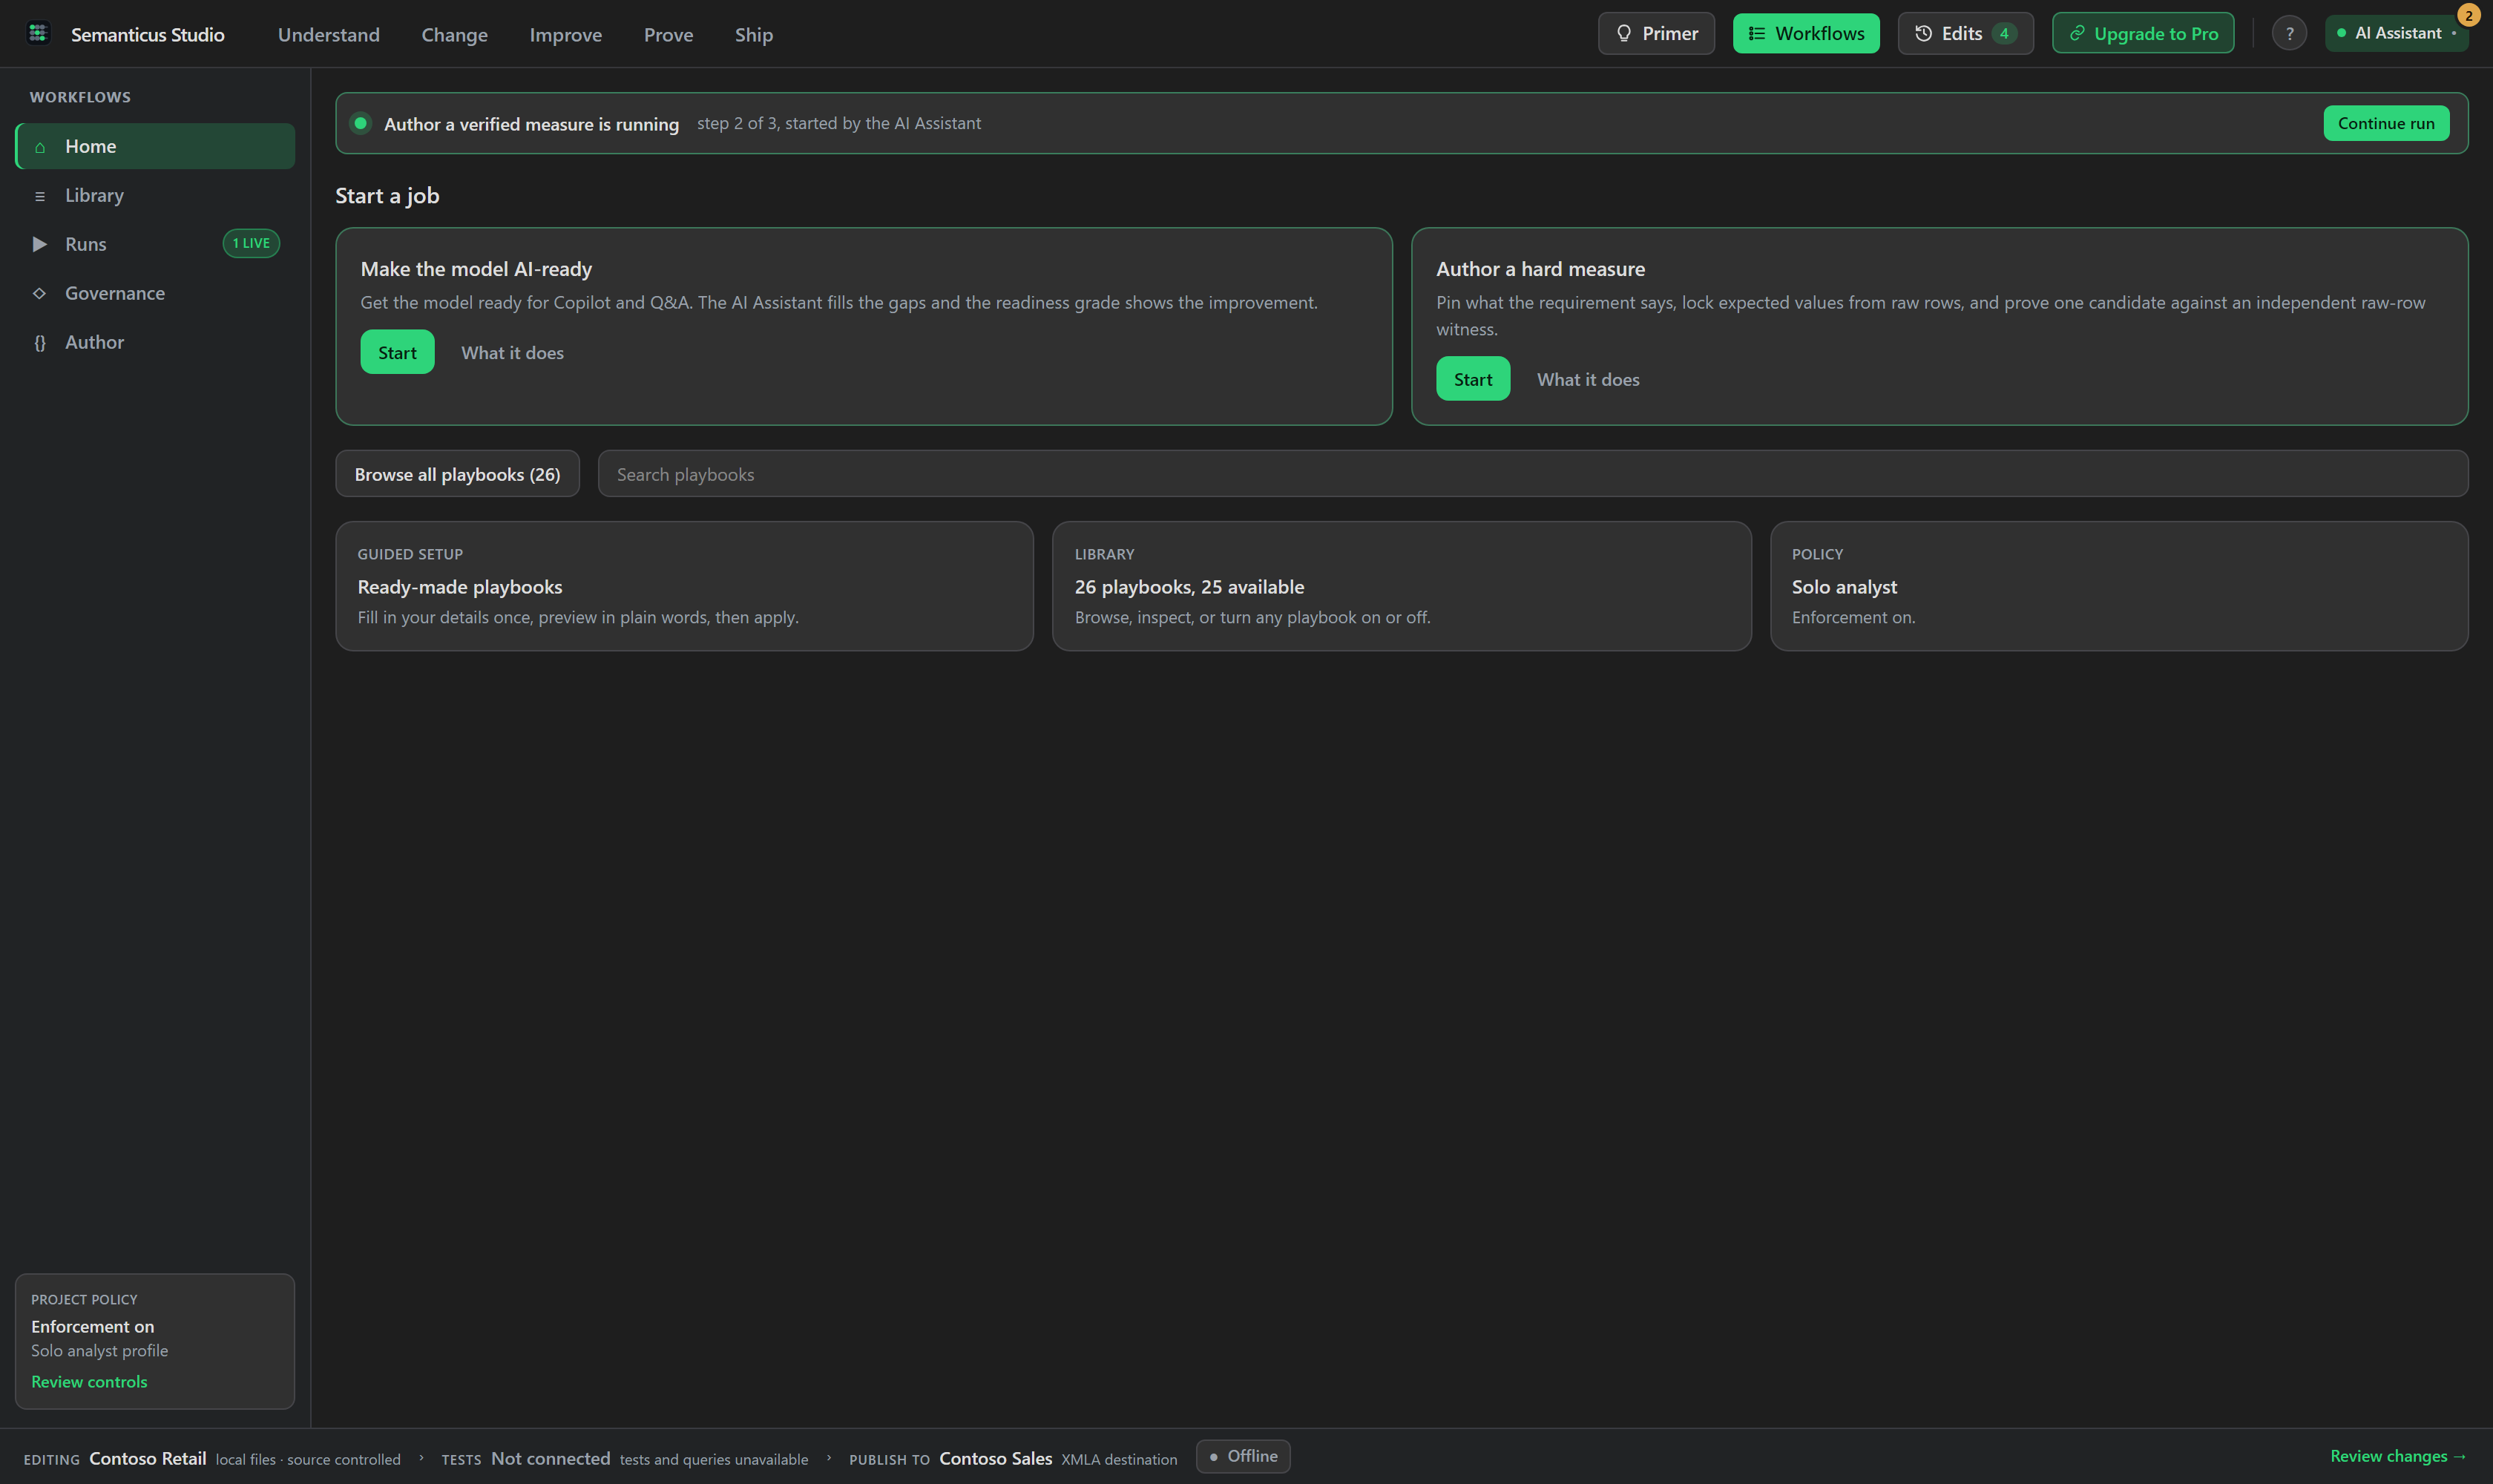This screenshot has width=2493, height=1484.
Task: Click What it does for AI-ready job
Action: point(512,353)
